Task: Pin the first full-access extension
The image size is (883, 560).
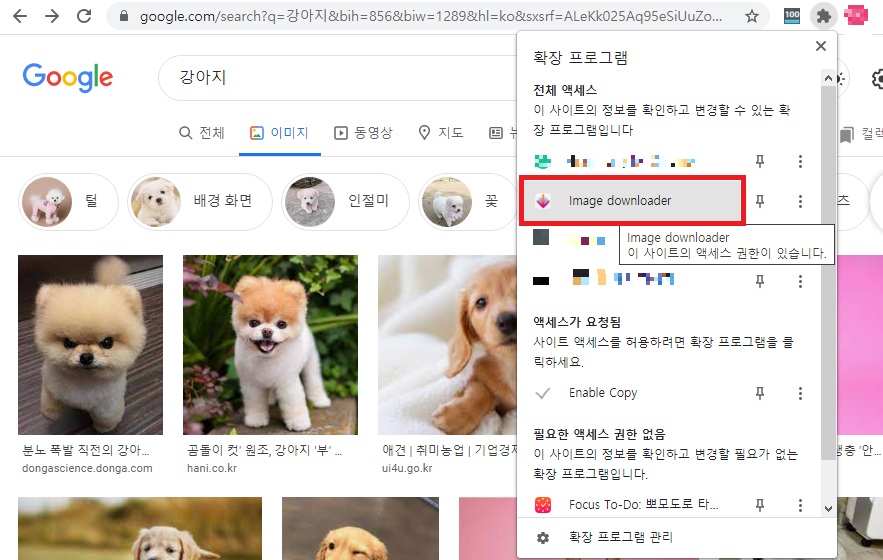Action: point(760,162)
